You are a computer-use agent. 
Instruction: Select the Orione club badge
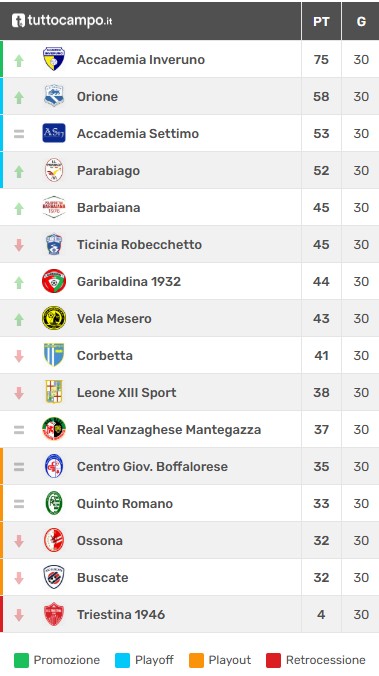tap(54, 96)
